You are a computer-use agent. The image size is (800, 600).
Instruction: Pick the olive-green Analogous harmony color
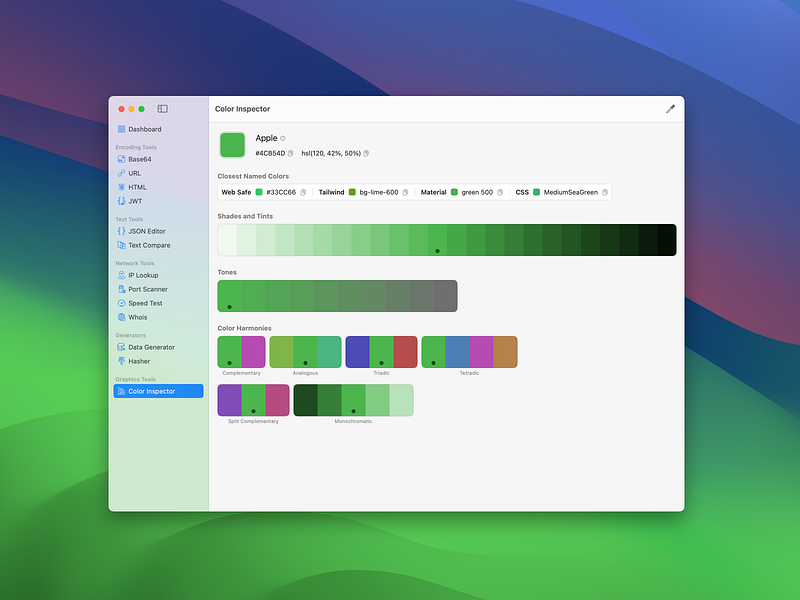(x=282, y=352)
